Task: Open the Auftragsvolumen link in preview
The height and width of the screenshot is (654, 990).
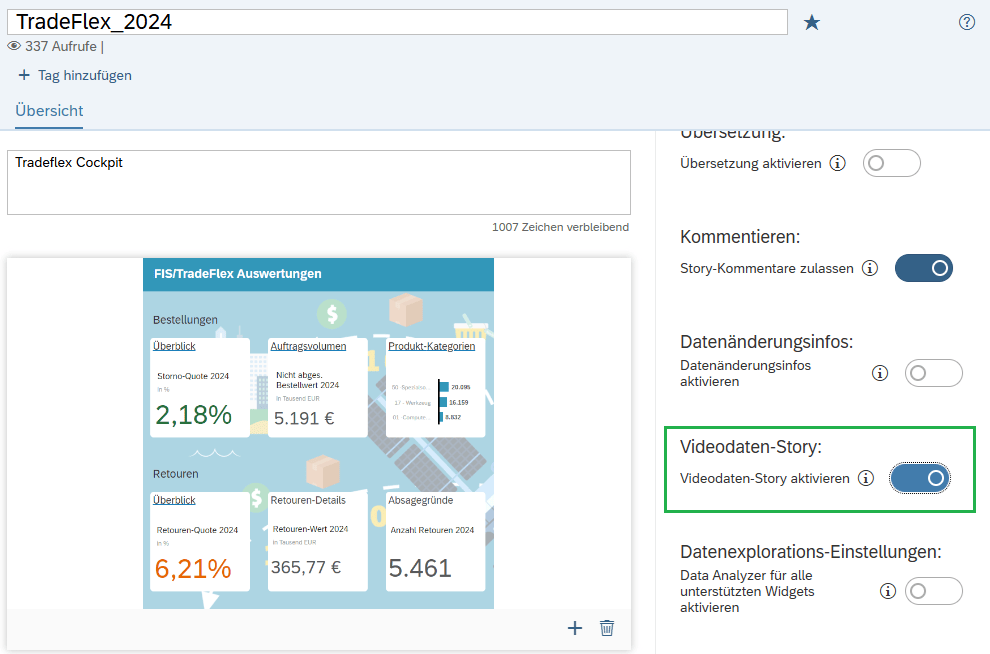Action: click(308, 346)
